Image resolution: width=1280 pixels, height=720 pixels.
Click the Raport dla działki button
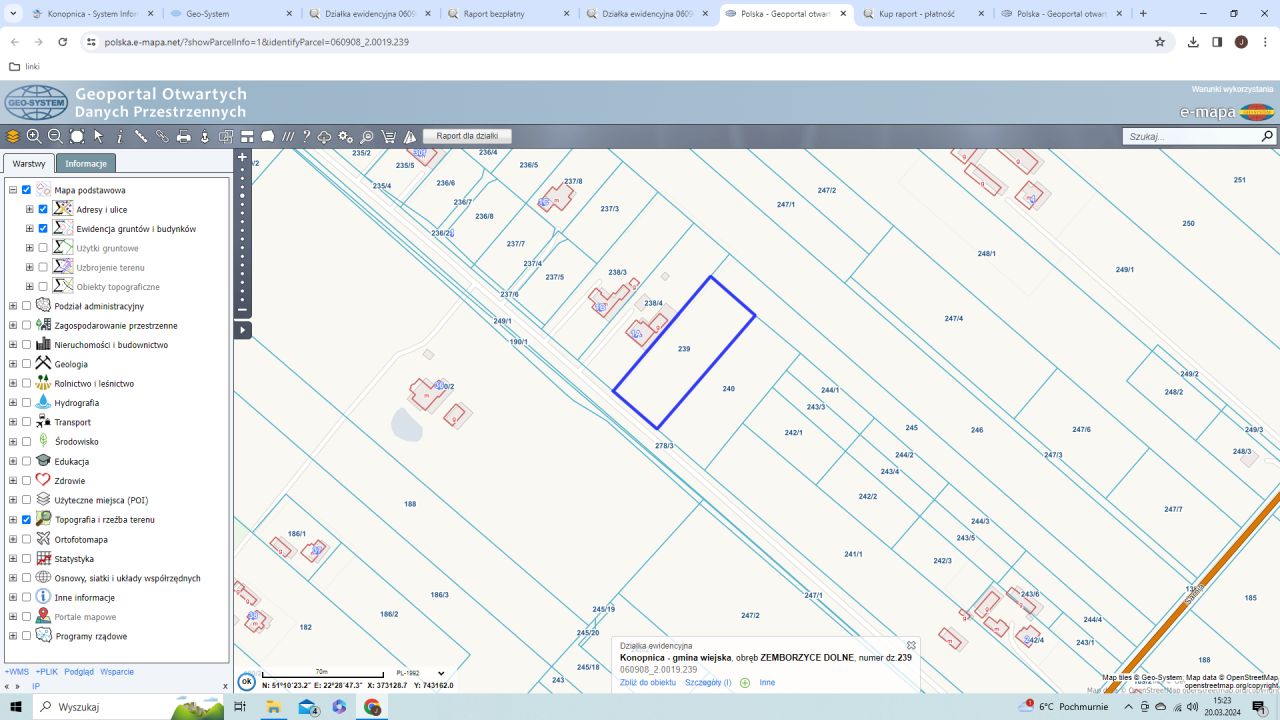click(x=467, y=136)
